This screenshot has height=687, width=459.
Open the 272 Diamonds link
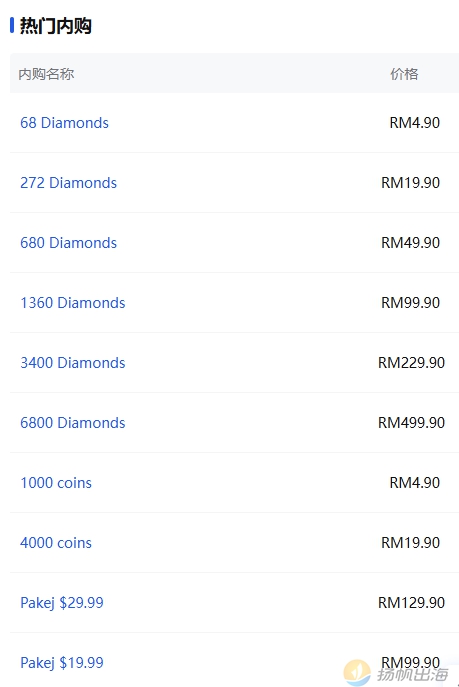pos(68,183)
